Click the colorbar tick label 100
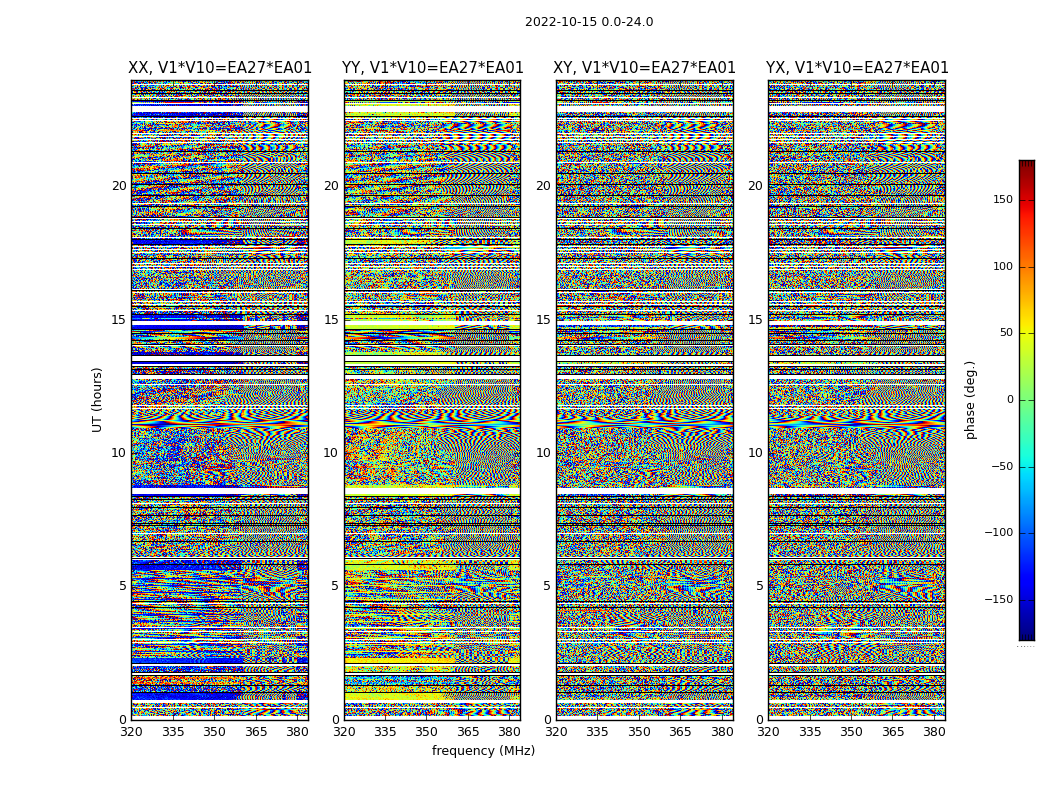Screen dimensions: 1050x800 click(x=1003, y=266)
